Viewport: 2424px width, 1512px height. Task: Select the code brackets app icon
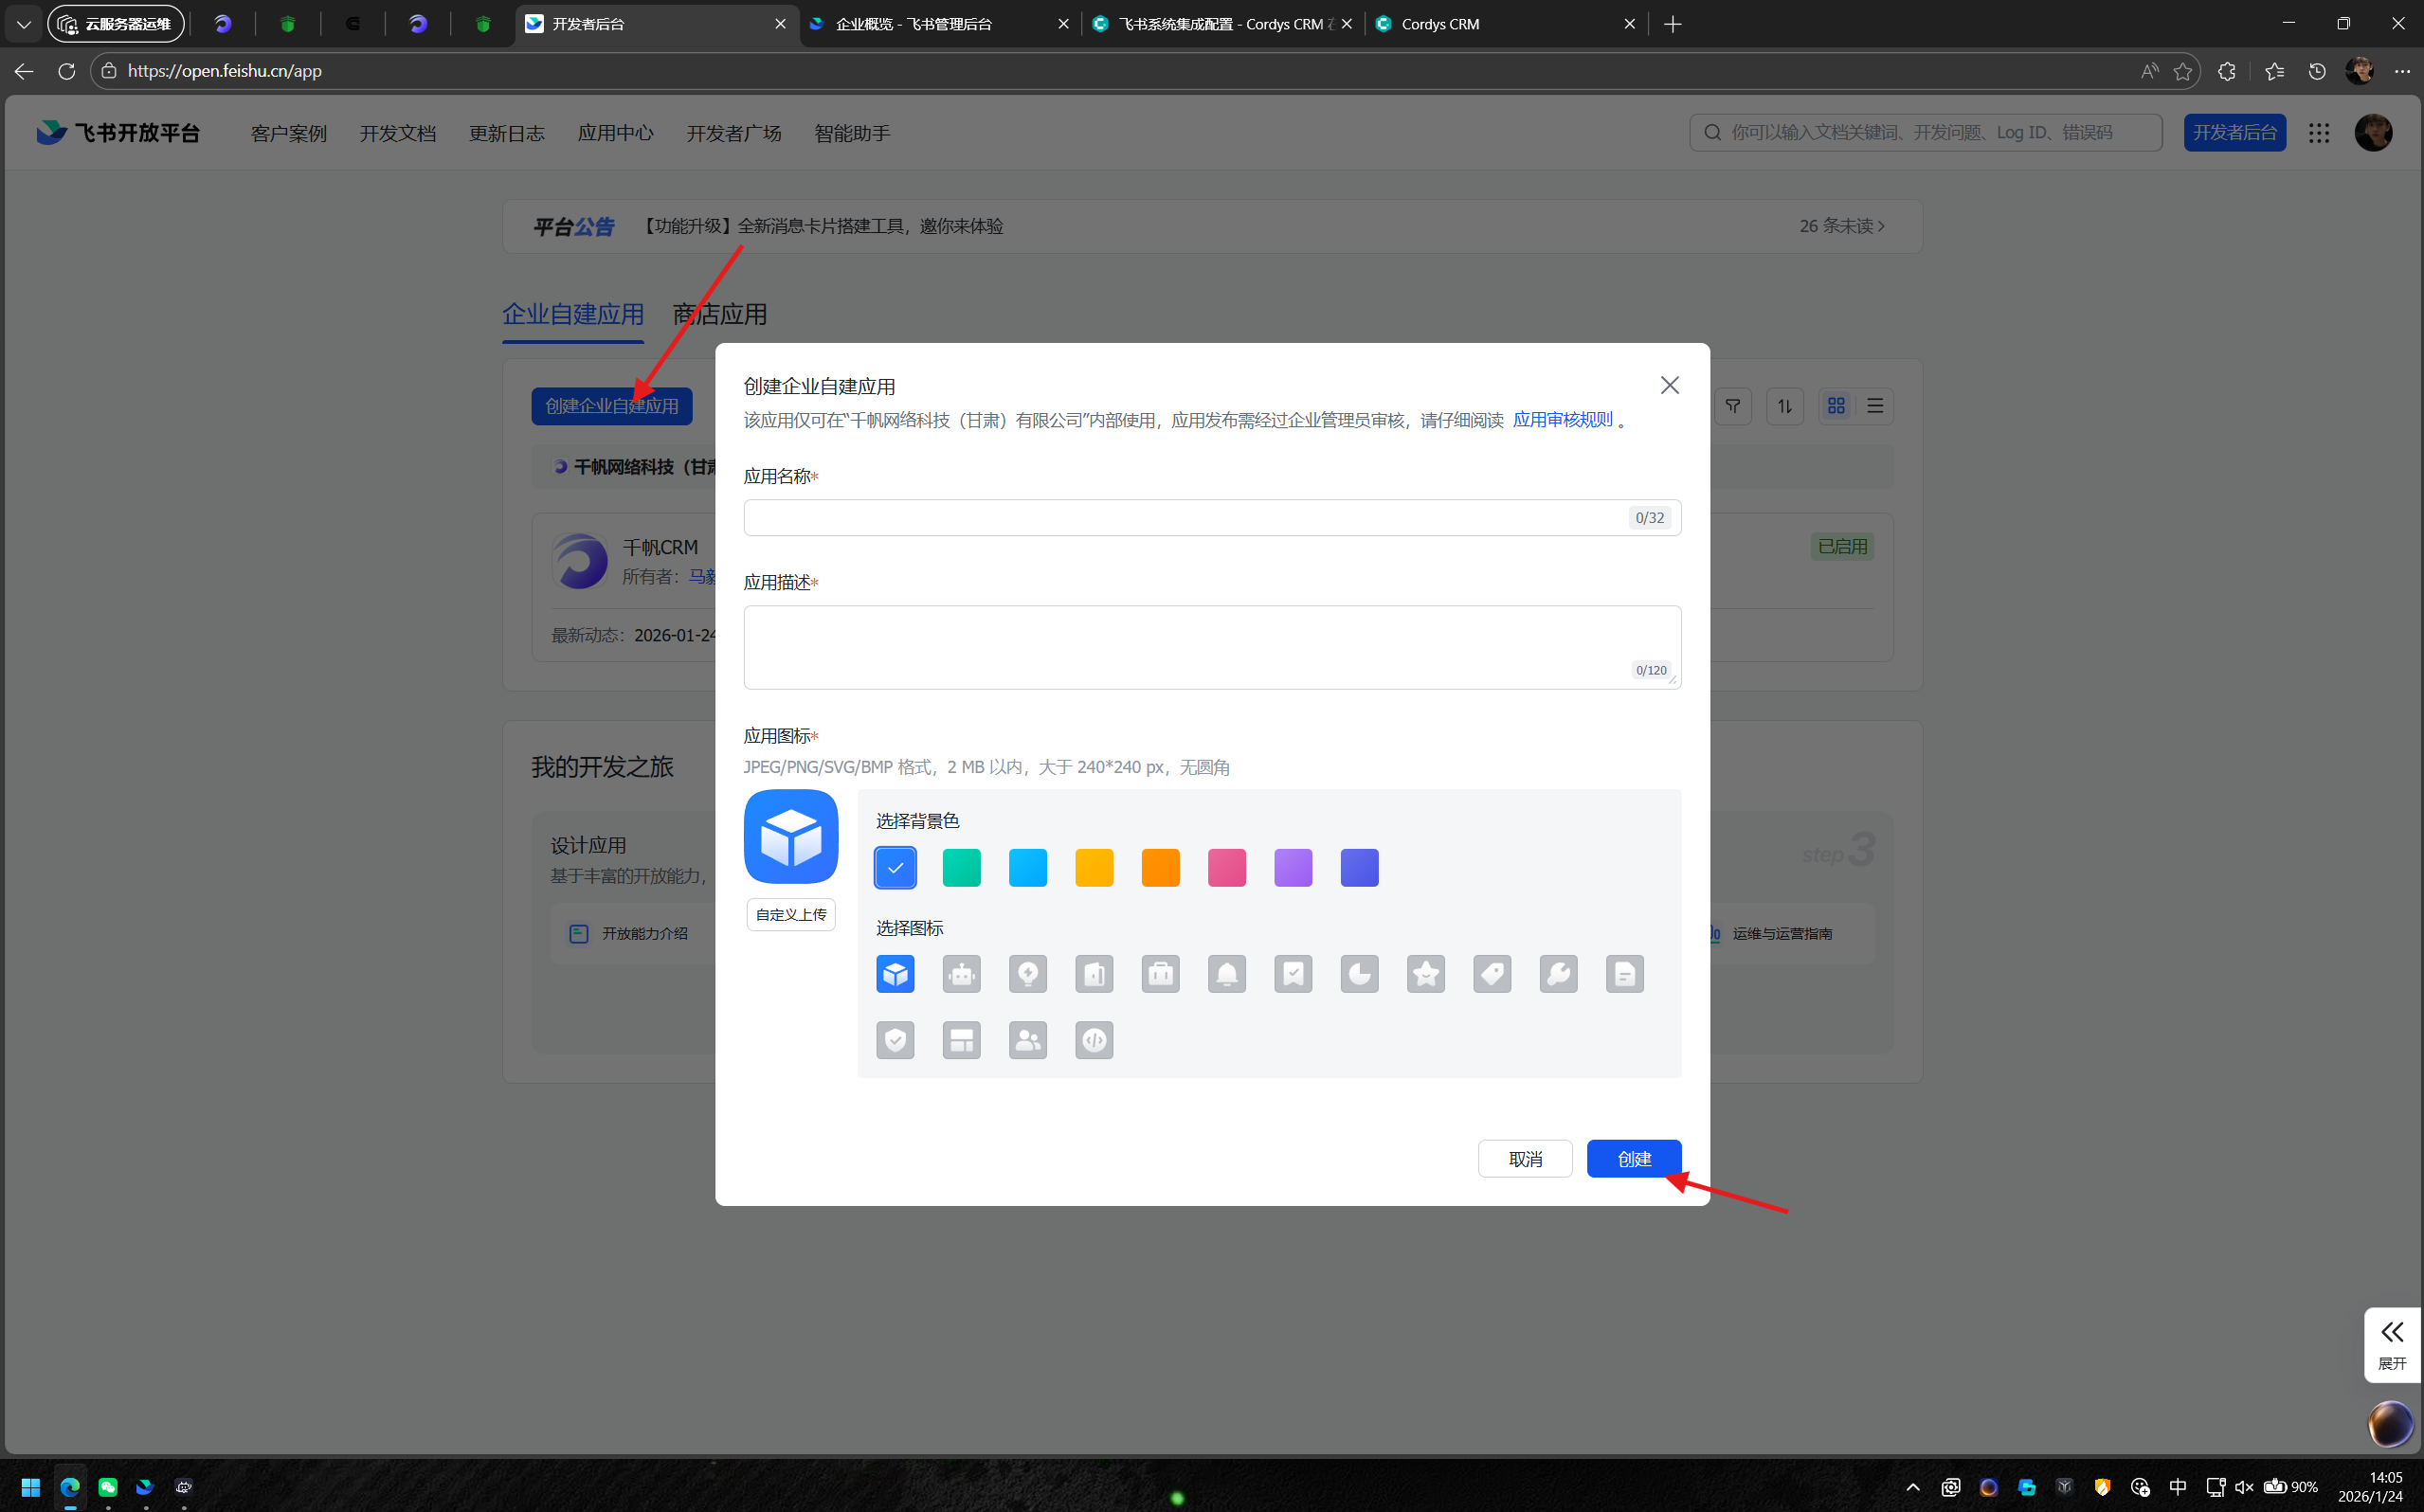[1094, 1040]
